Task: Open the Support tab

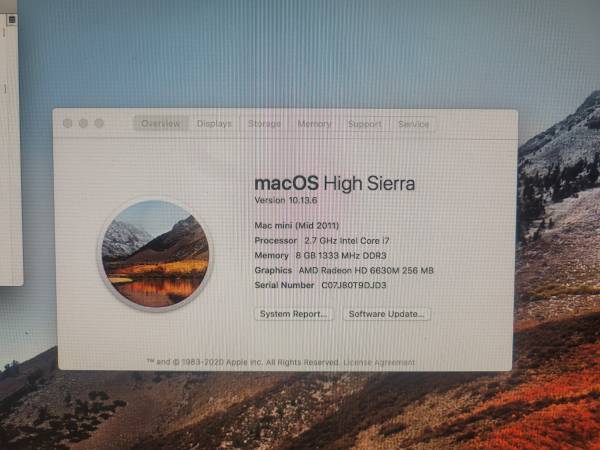Action: tap(365, 124)
